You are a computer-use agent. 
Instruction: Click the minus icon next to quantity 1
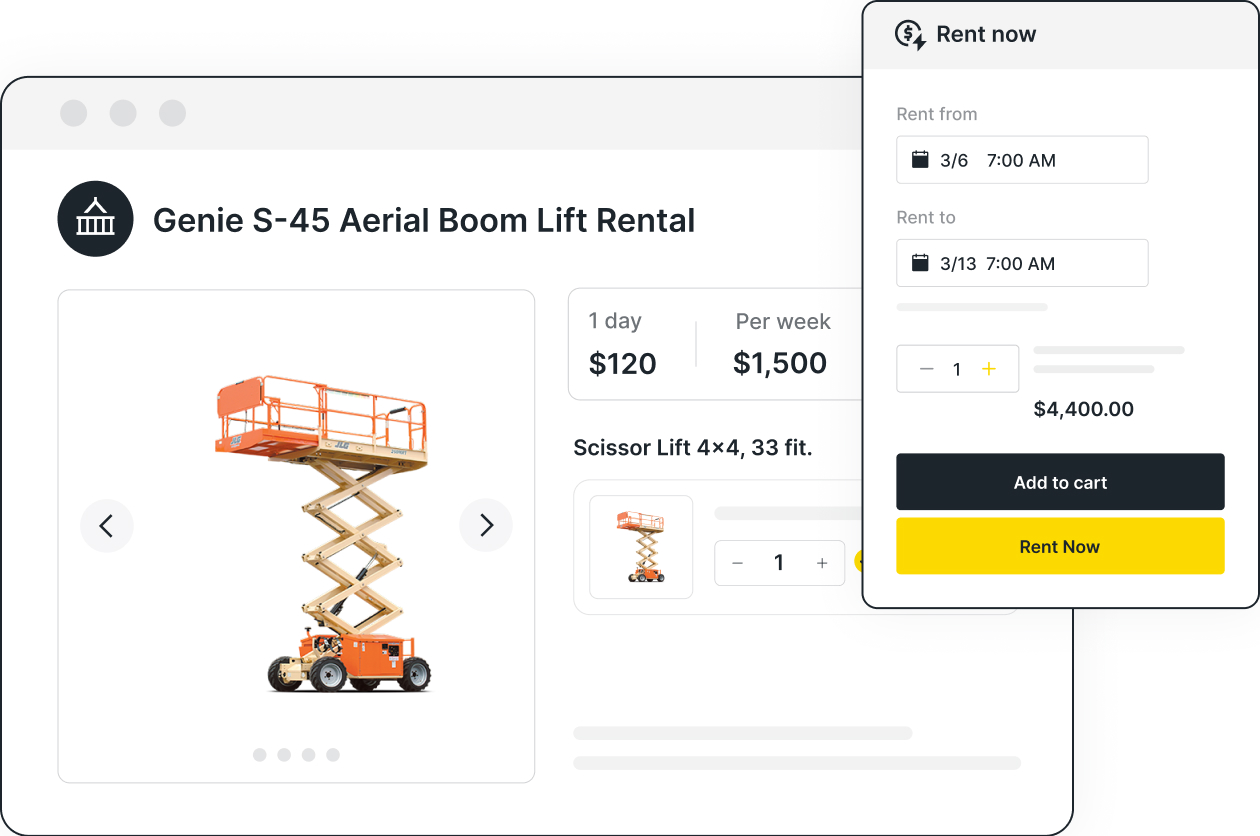click(927, 368)
